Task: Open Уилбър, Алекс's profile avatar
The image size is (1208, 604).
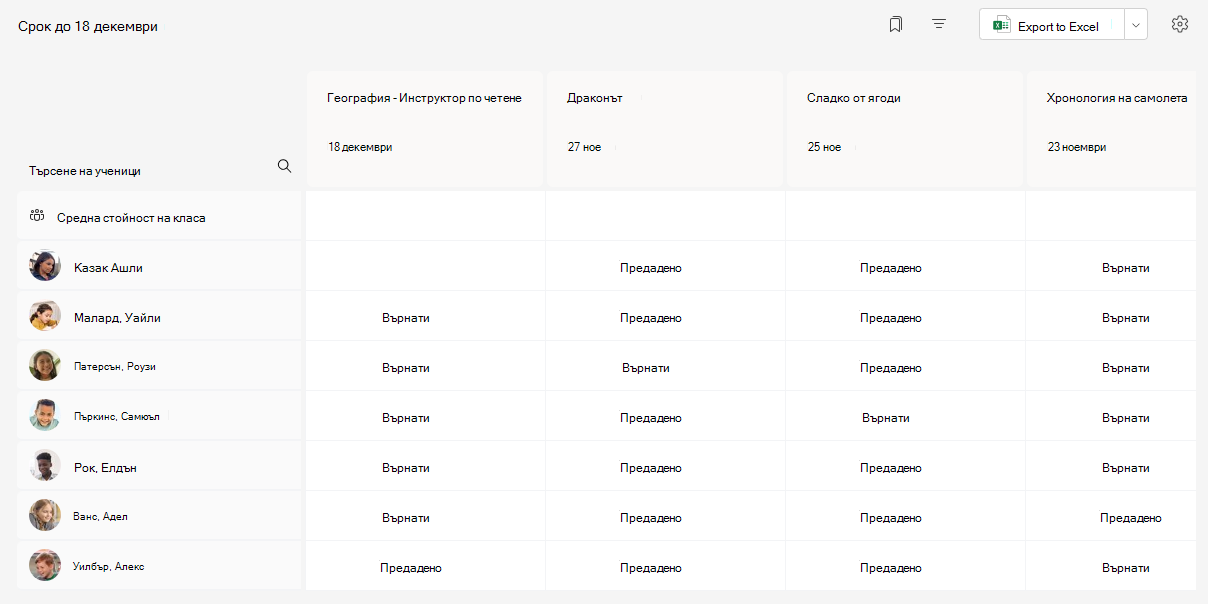Action: pos(45,566)
